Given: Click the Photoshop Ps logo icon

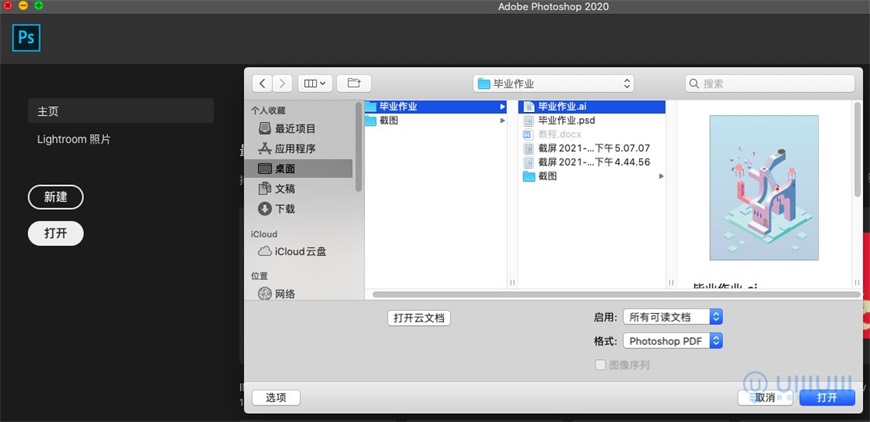Looking at the screenshot, I should click(x=26, y=39).
